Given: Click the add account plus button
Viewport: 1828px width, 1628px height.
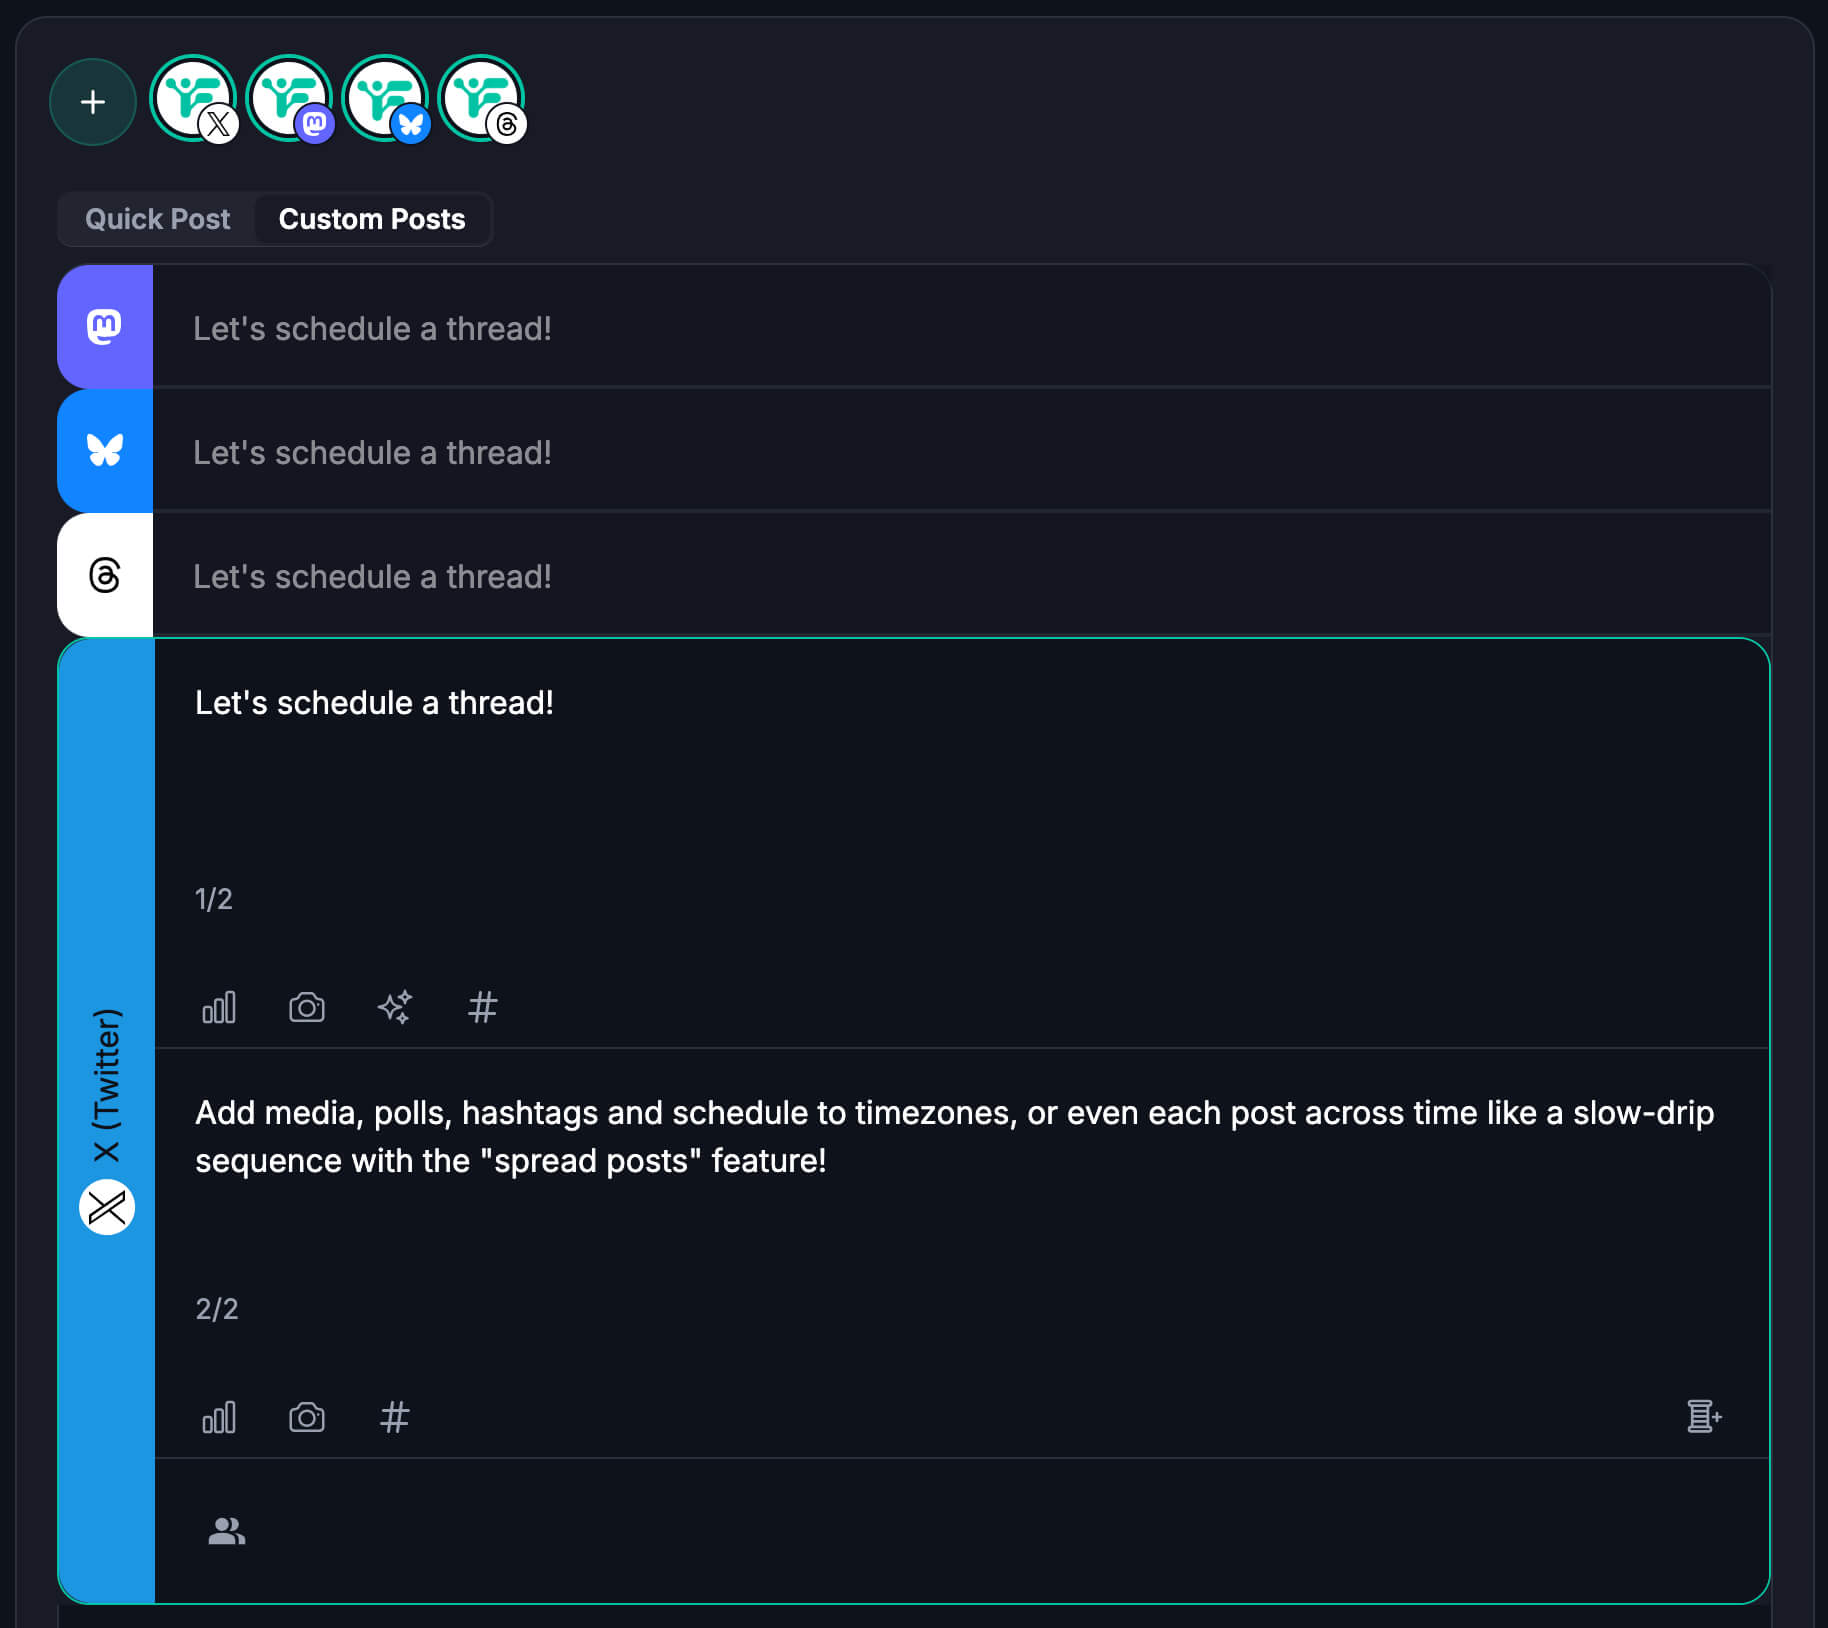Looking at the screenshot, I should (x=93, y=102).
